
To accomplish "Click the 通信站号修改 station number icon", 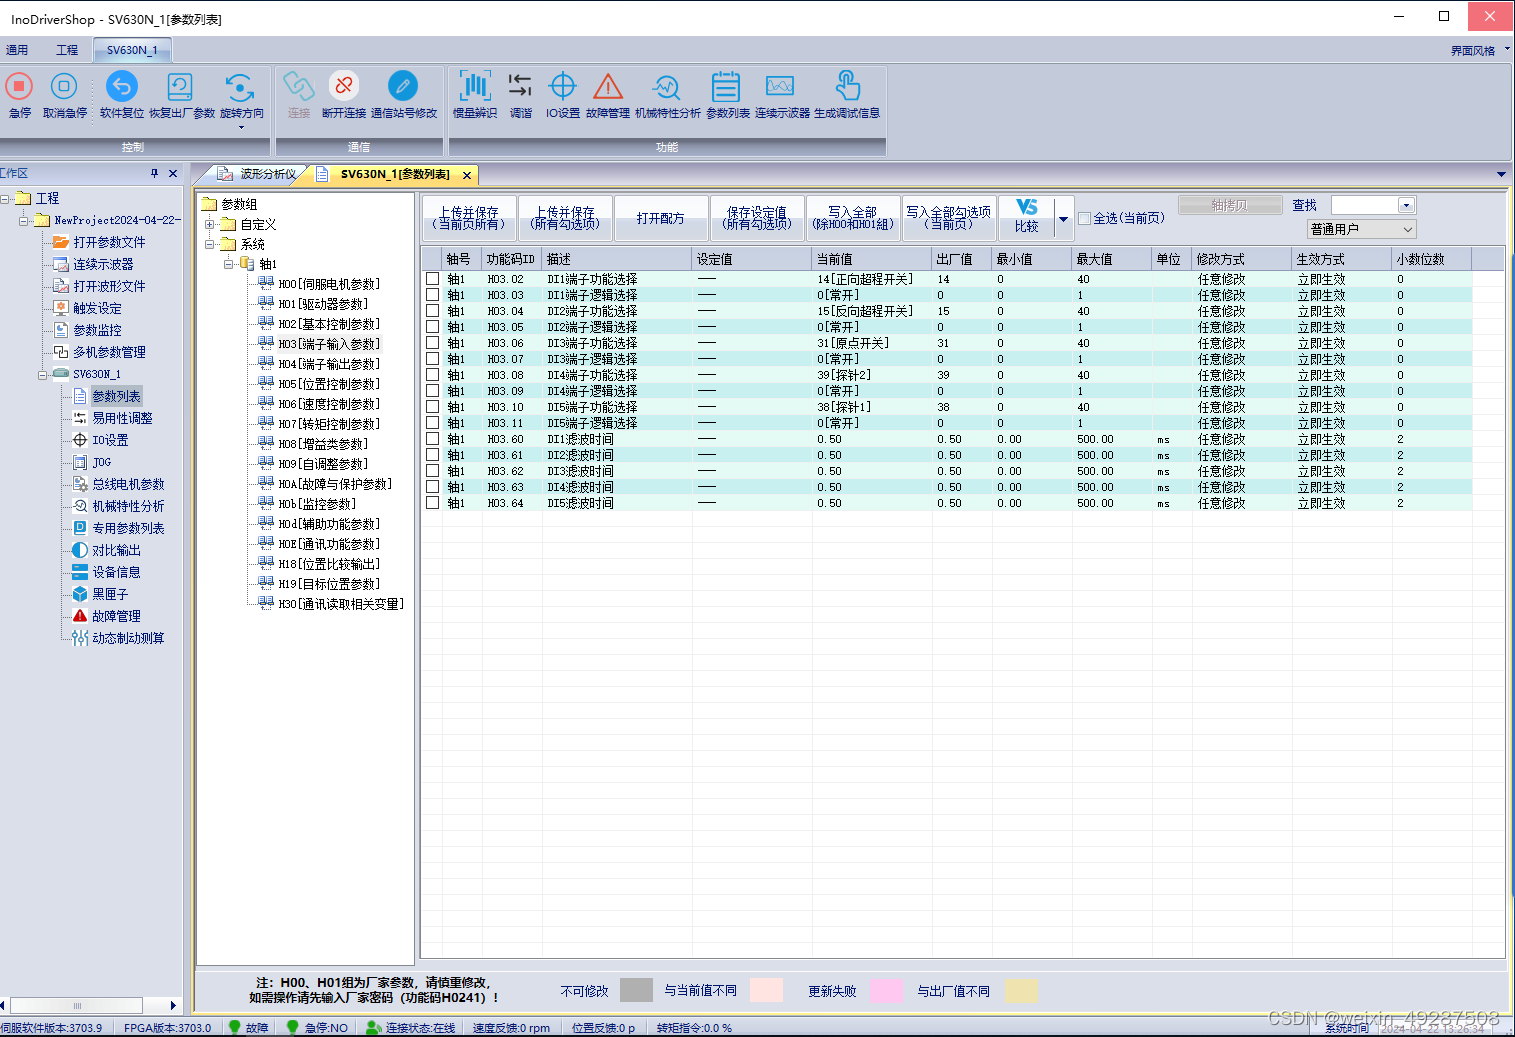I will pos(403,86).
